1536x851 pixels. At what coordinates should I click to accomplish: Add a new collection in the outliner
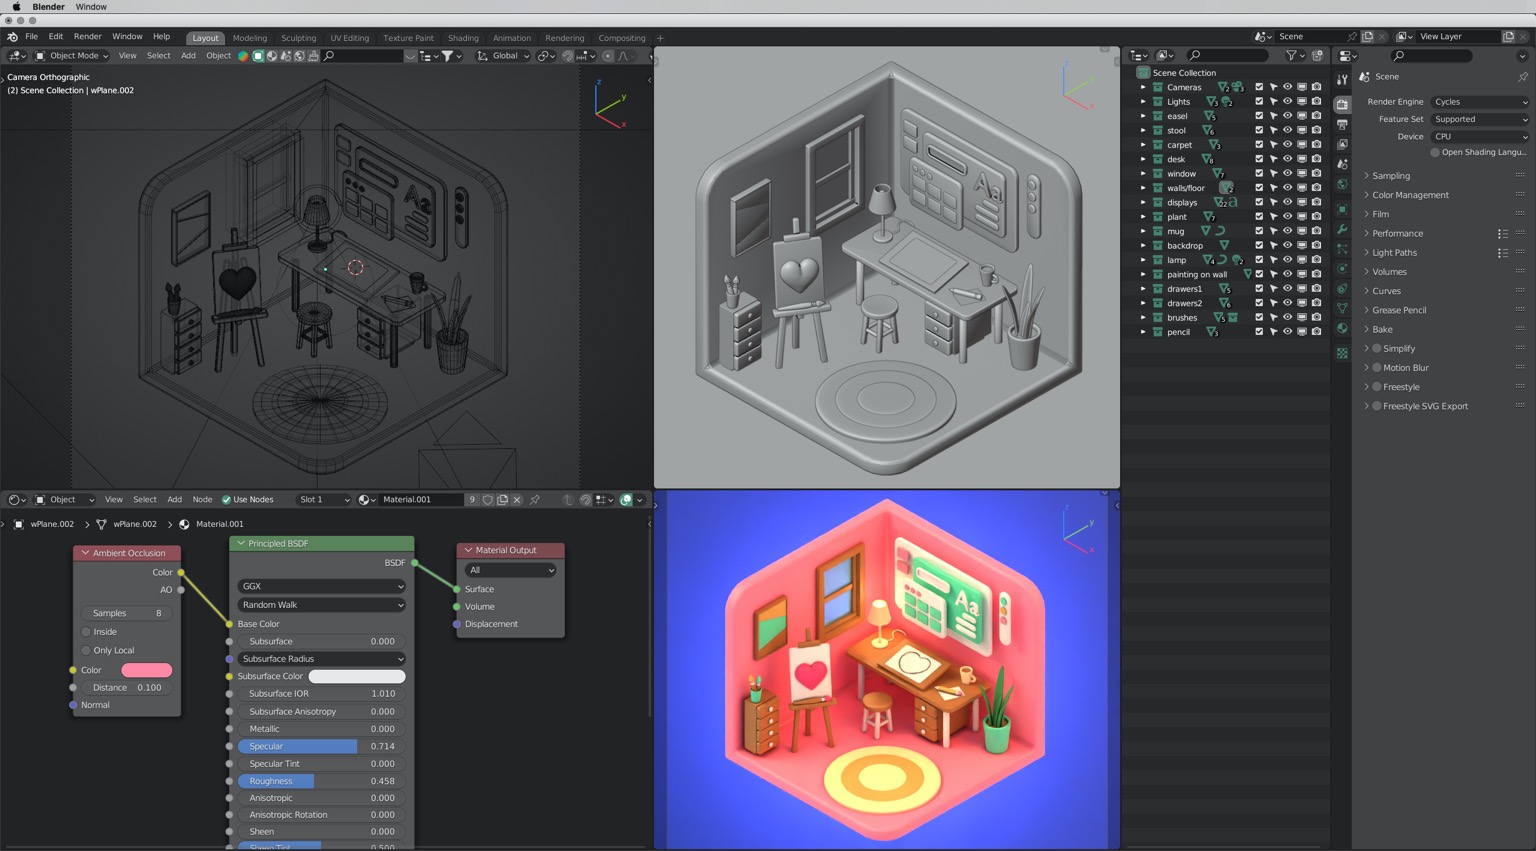pyautogui.click(x=1317, y=56)
